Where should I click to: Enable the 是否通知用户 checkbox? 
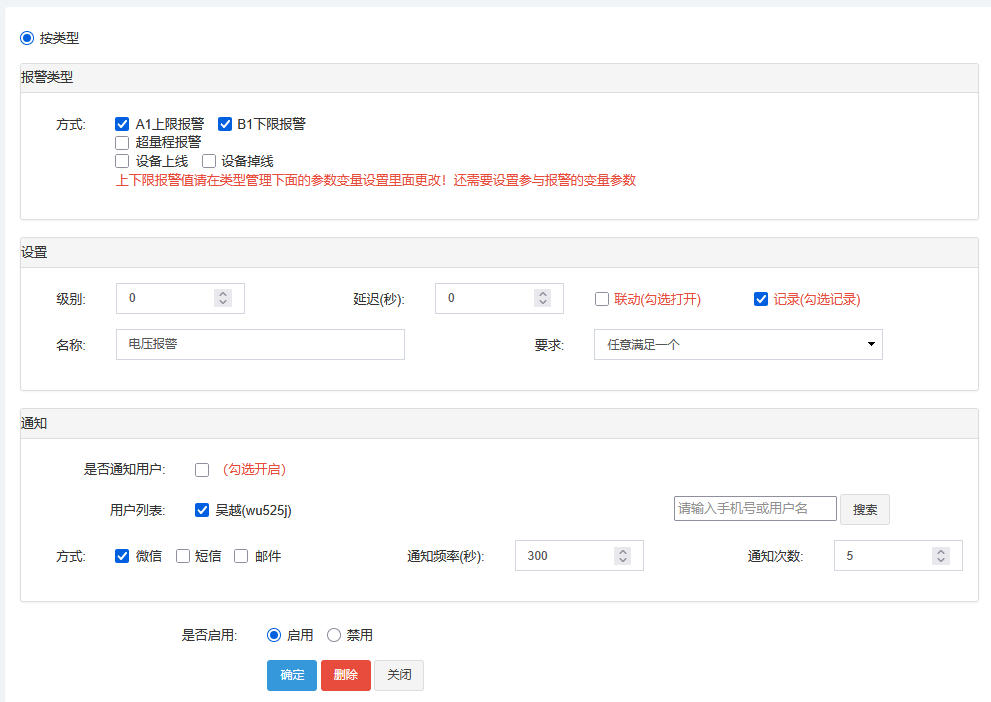[x=202, y=469]
